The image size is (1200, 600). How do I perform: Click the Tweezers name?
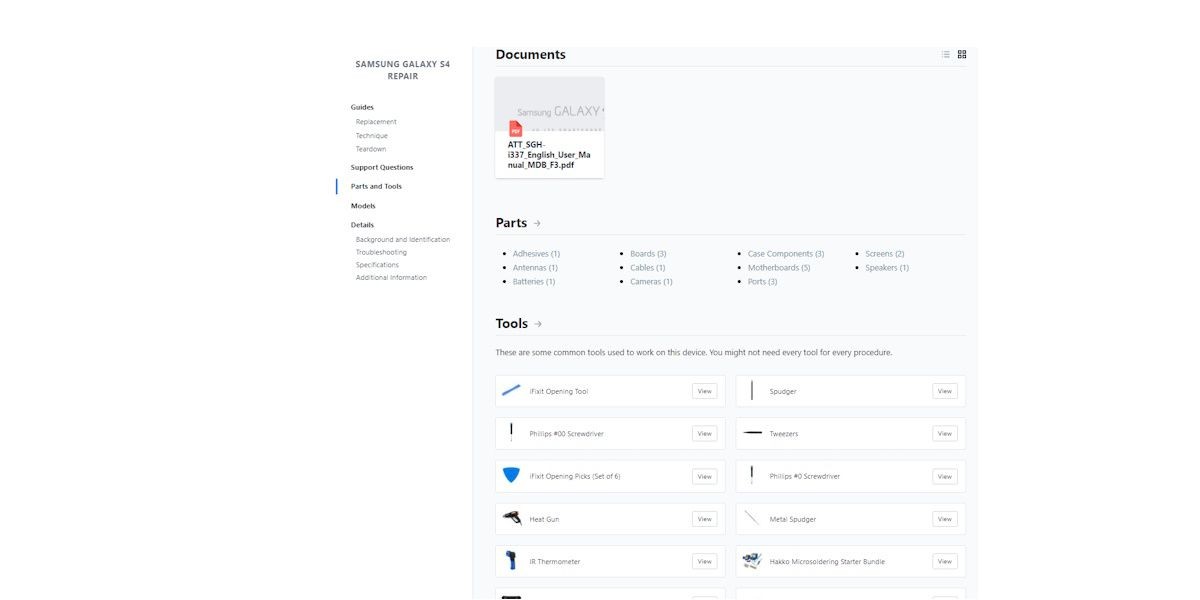coord(784,434)
